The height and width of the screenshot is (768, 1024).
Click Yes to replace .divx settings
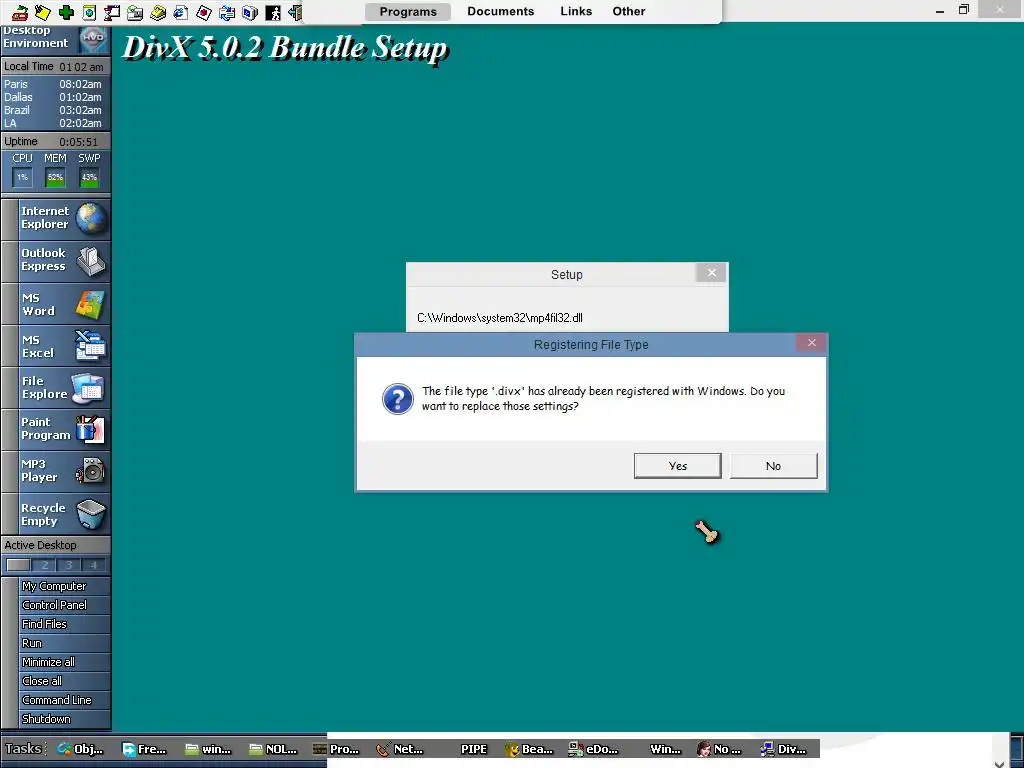point(677,466)
